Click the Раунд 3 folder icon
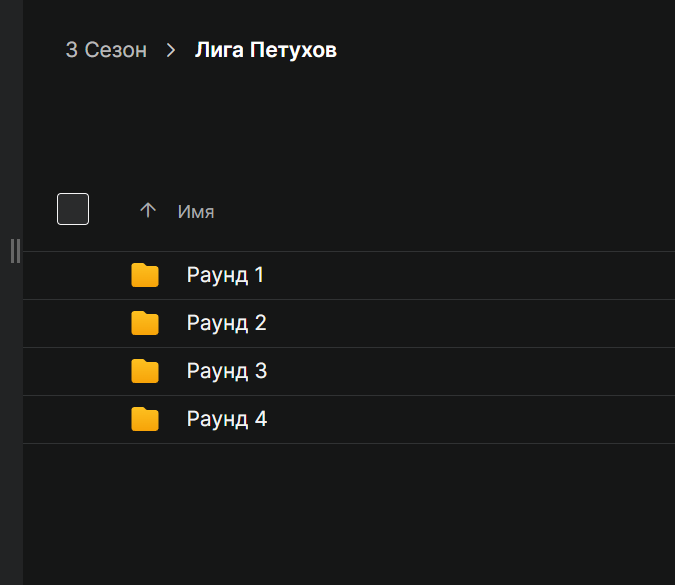 [x=145, y=371]
